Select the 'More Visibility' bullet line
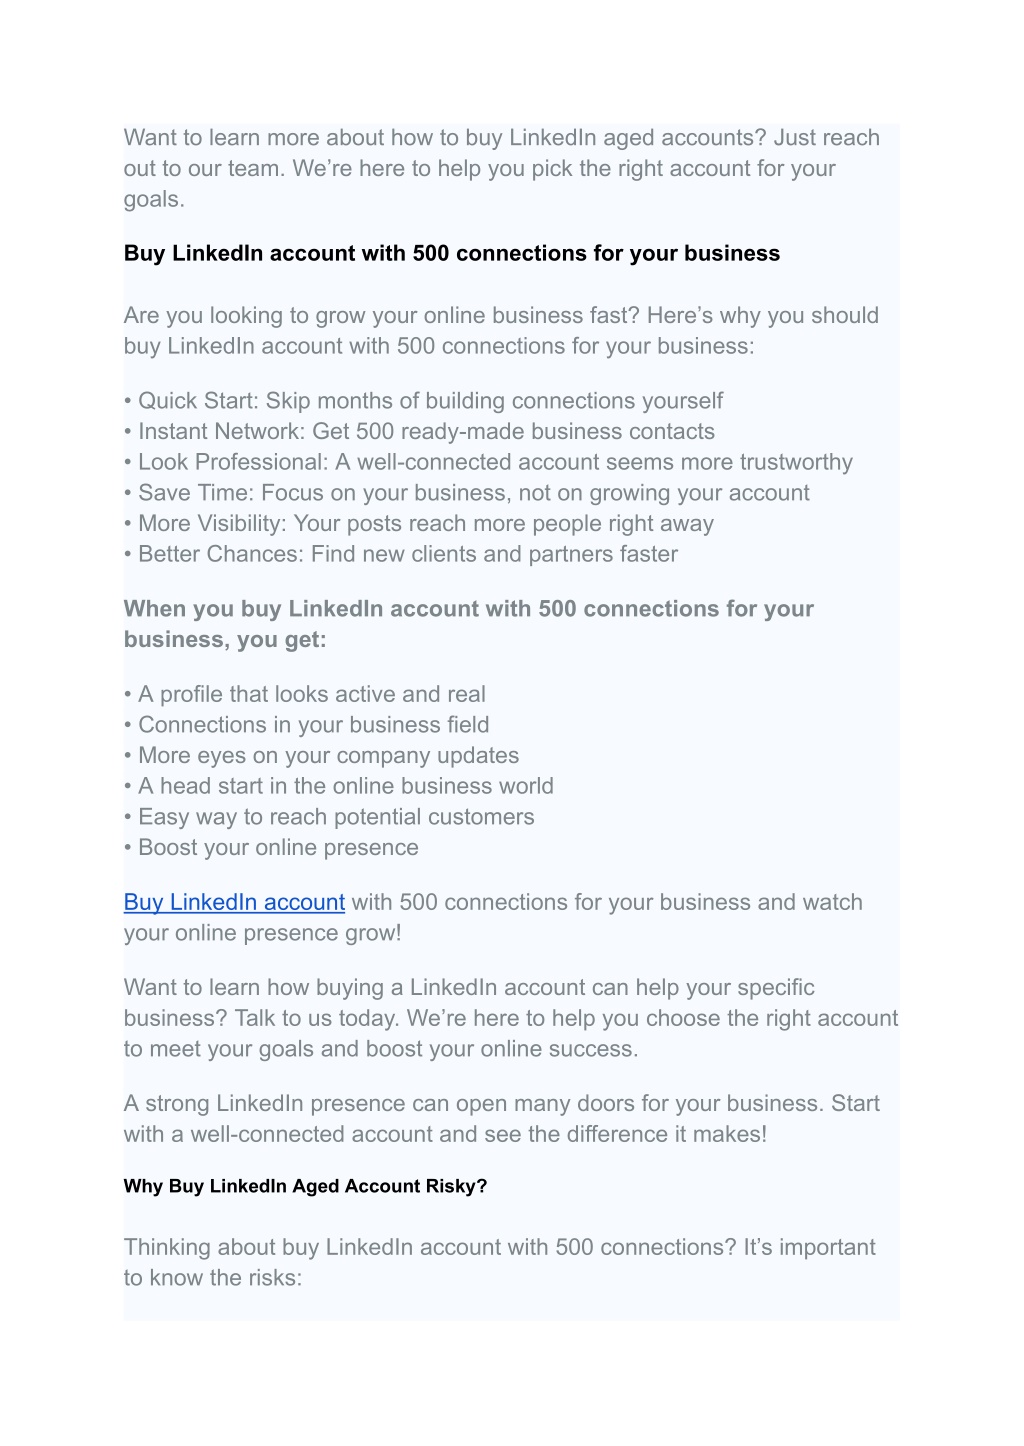The height and width of the screenshot is (1446, 1024). click(x=419, y=524)
